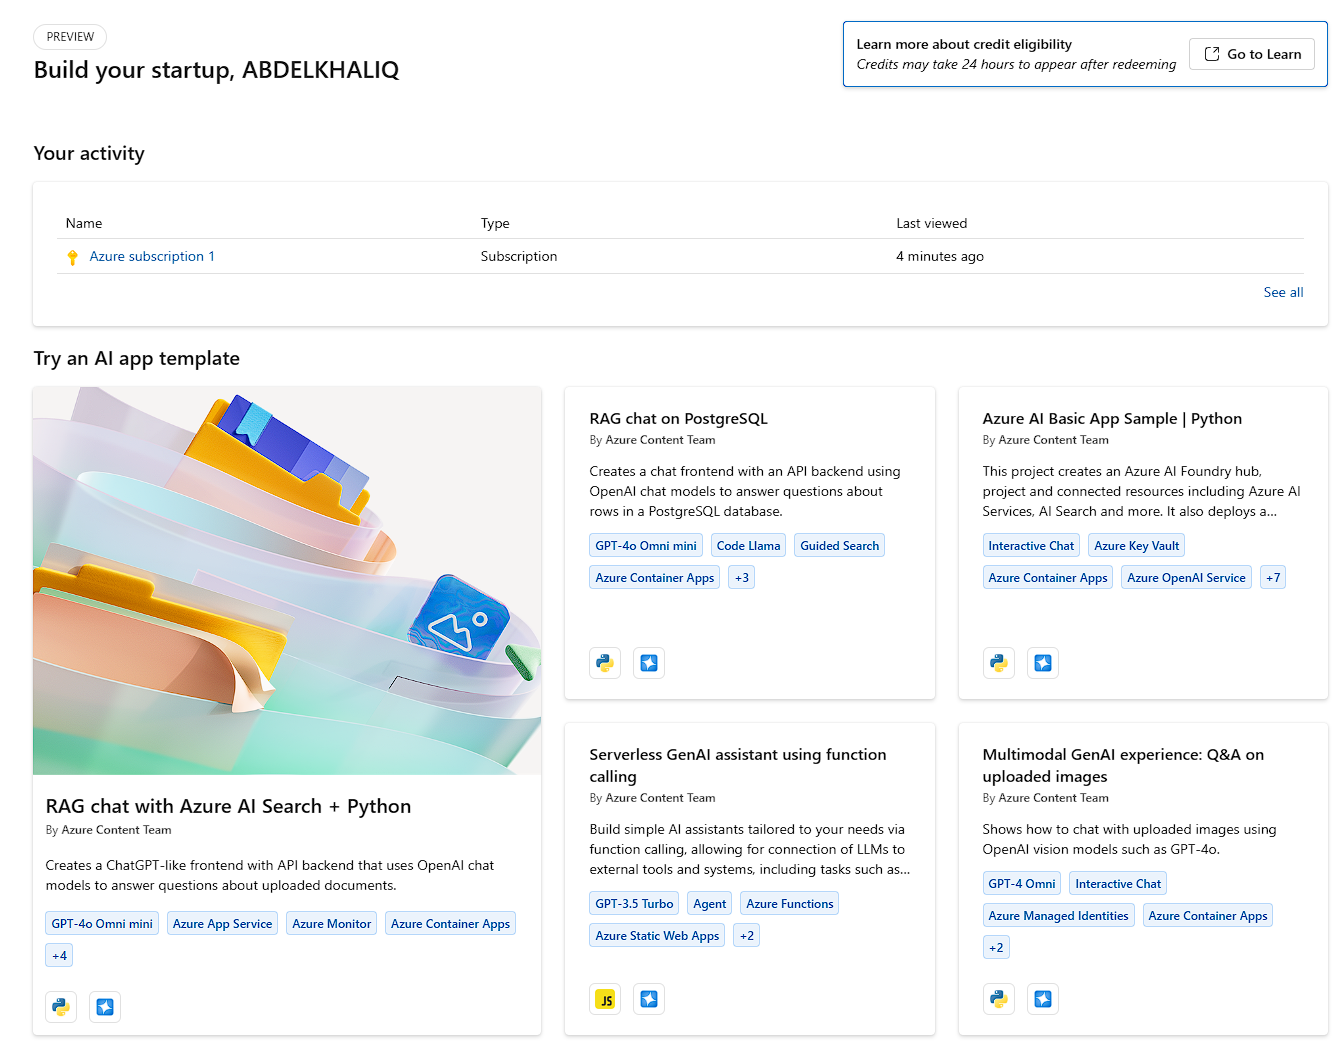The image size is (1339, 1046).
Task: Click the Azure AI icon on Serverless GenAI assistant card
Action: pyautogui.click(x=649, y=999)
